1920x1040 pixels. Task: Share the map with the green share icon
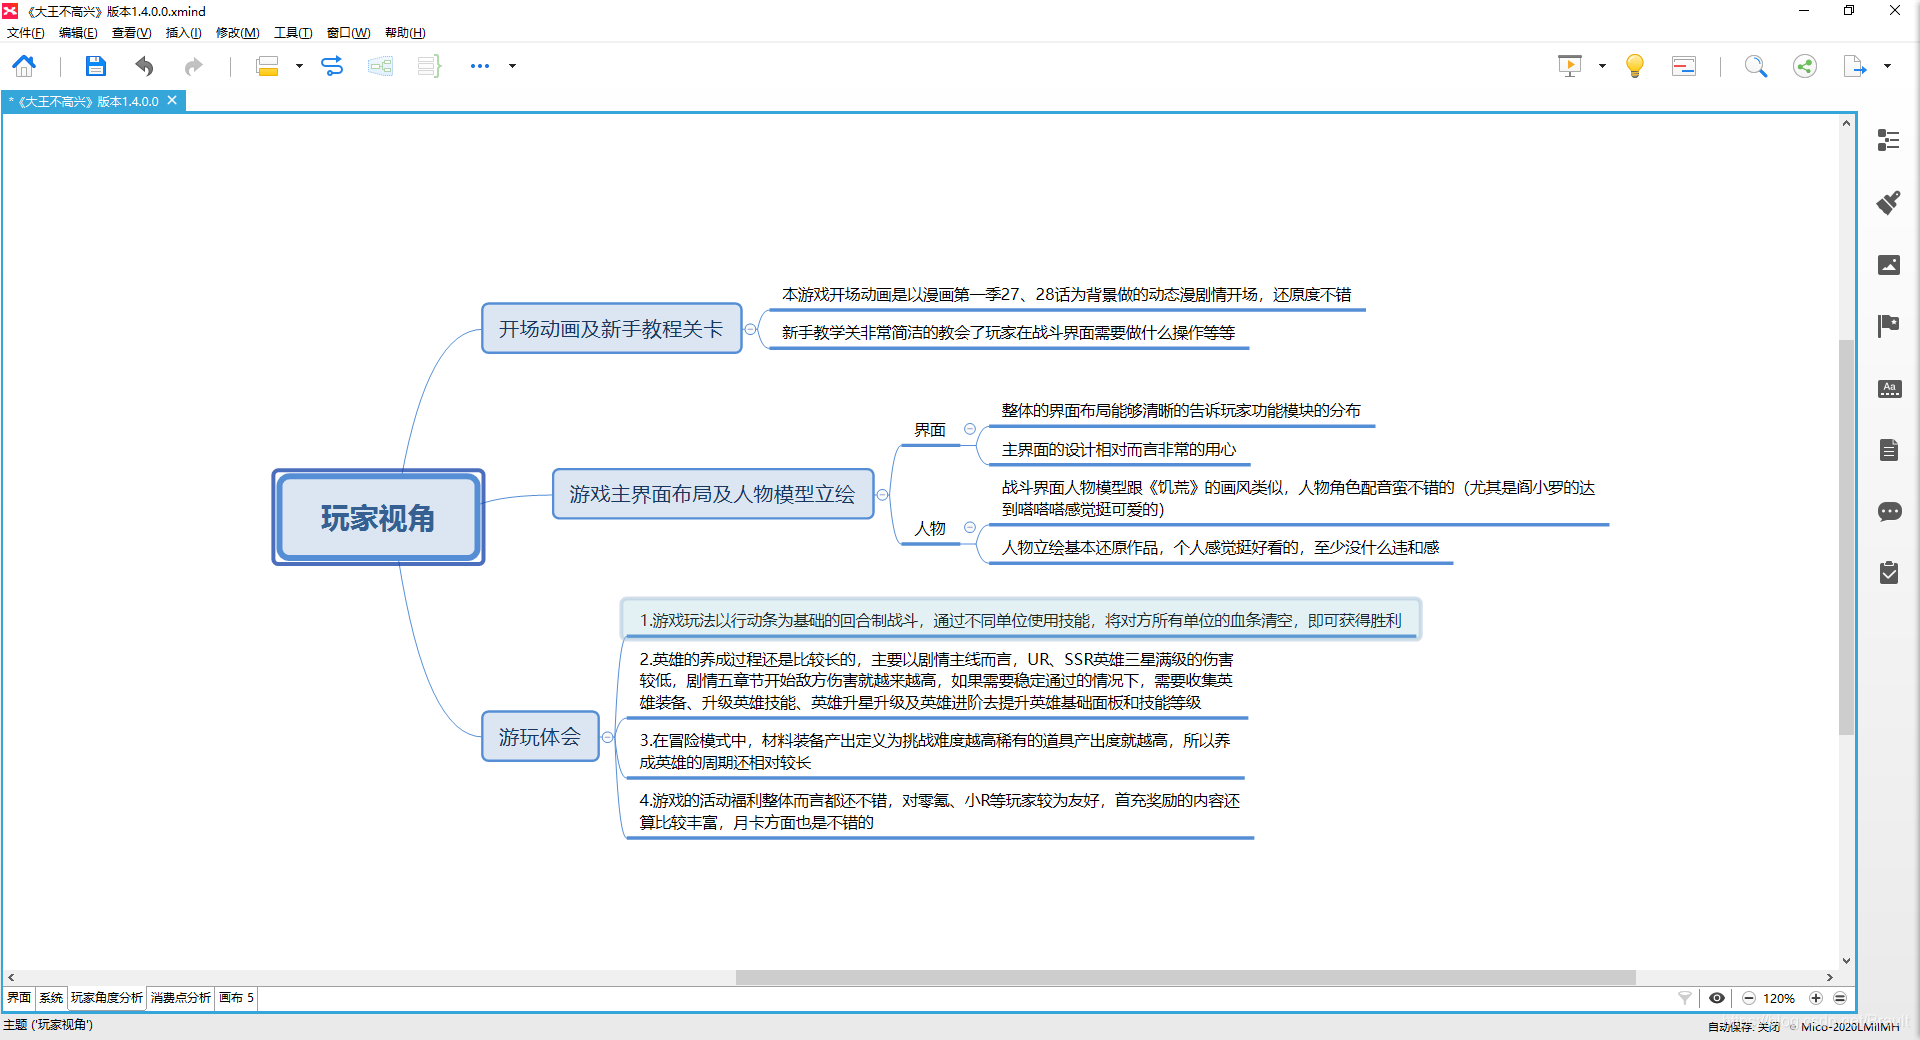pyautogui.click(x=1805, y=66)
